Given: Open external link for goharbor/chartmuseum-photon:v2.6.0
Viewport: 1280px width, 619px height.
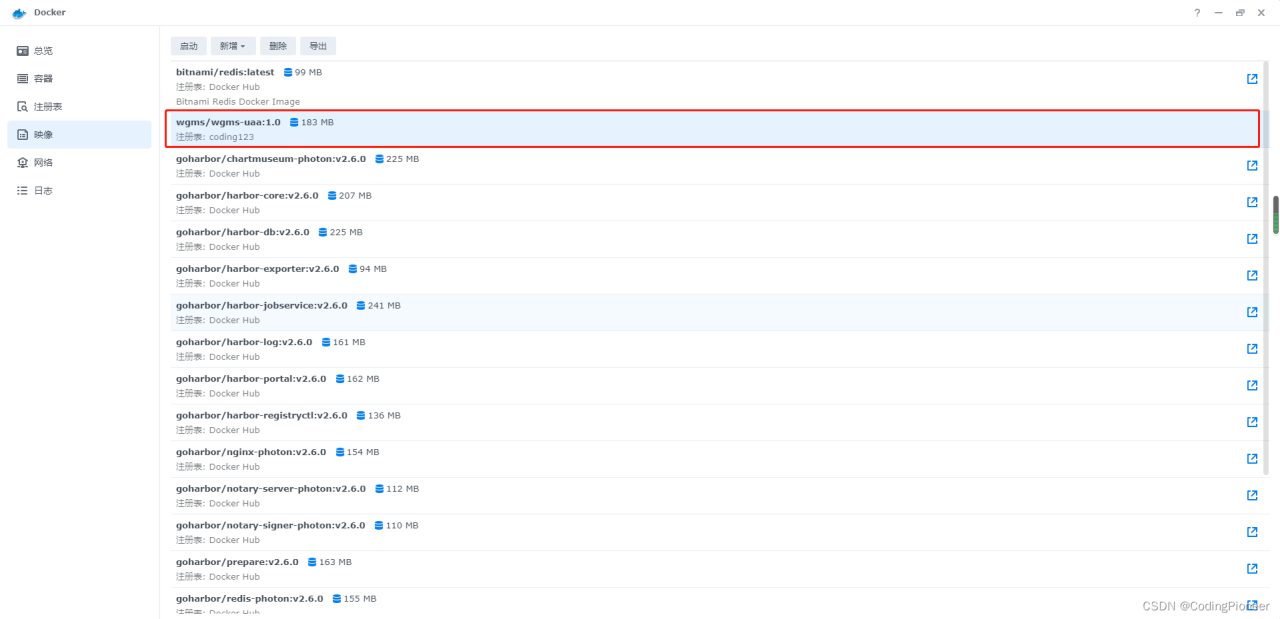Looking at the screenshot, I should (x=1252, y=166).
